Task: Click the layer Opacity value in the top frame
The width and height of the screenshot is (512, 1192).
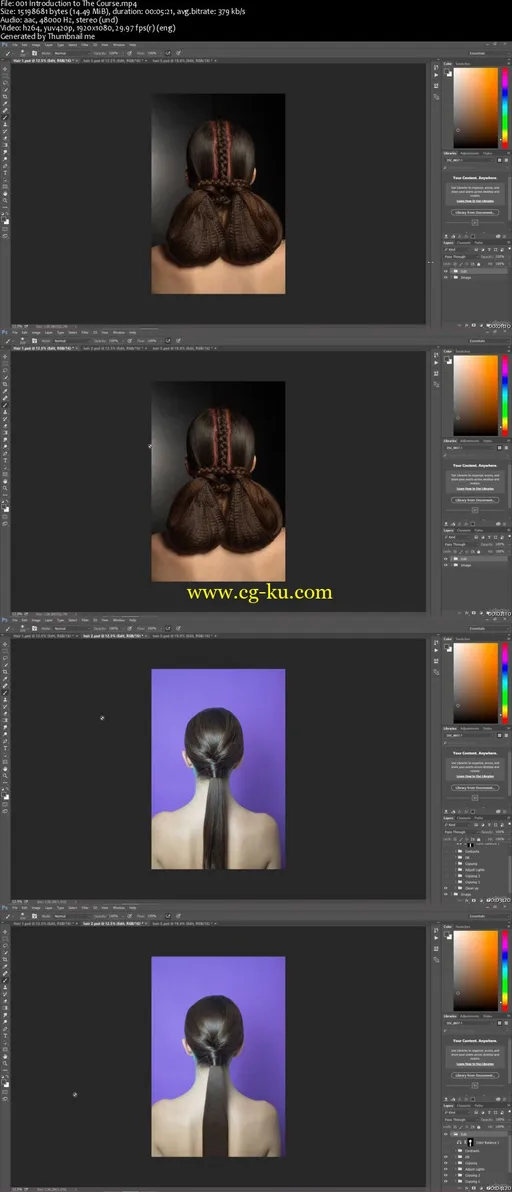Action: (x=500, y=256)
